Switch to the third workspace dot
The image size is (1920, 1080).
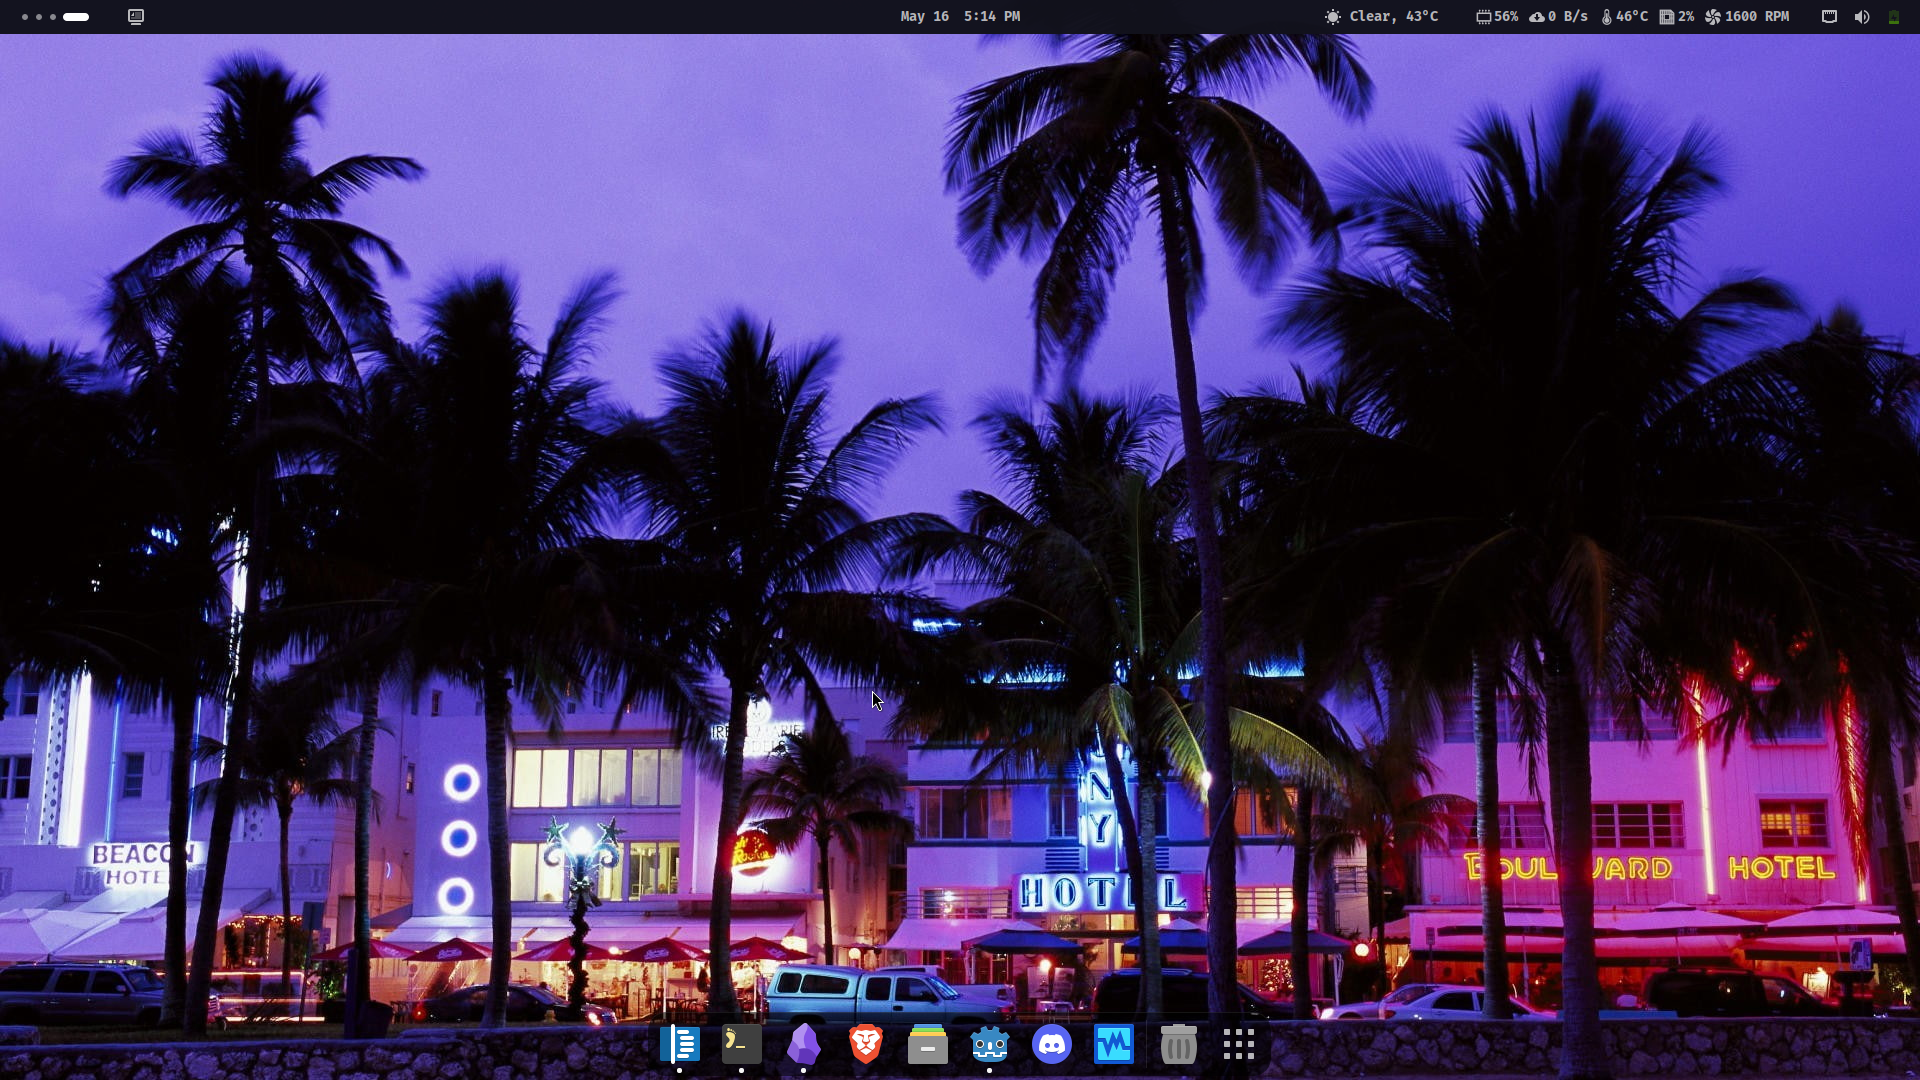pyautogui.click(x=53, y=17)
